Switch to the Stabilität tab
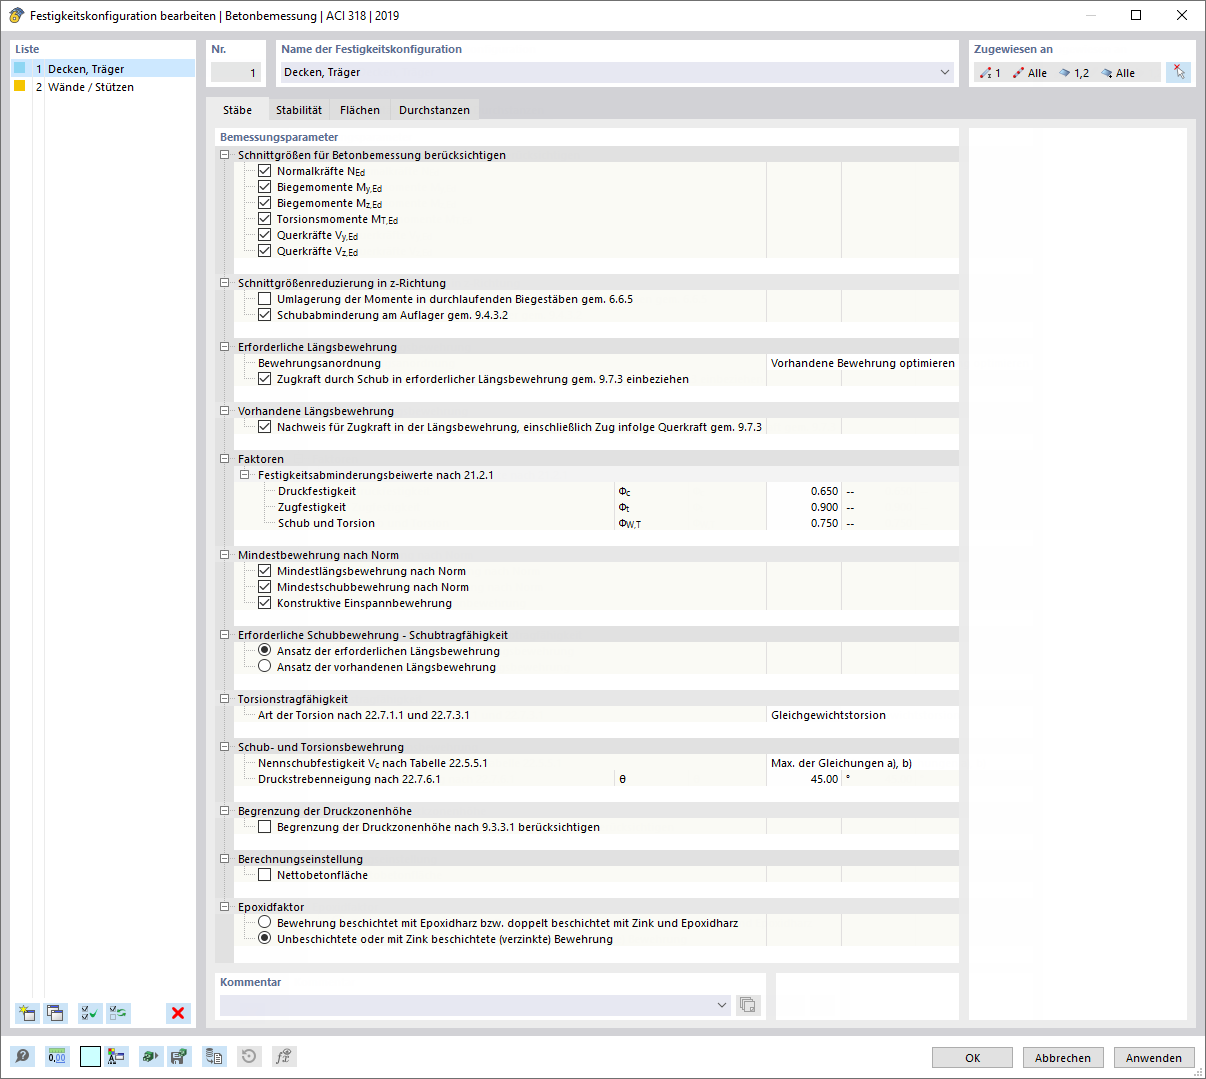Viewport: 1206px width, 1079px height. point(299,110)
